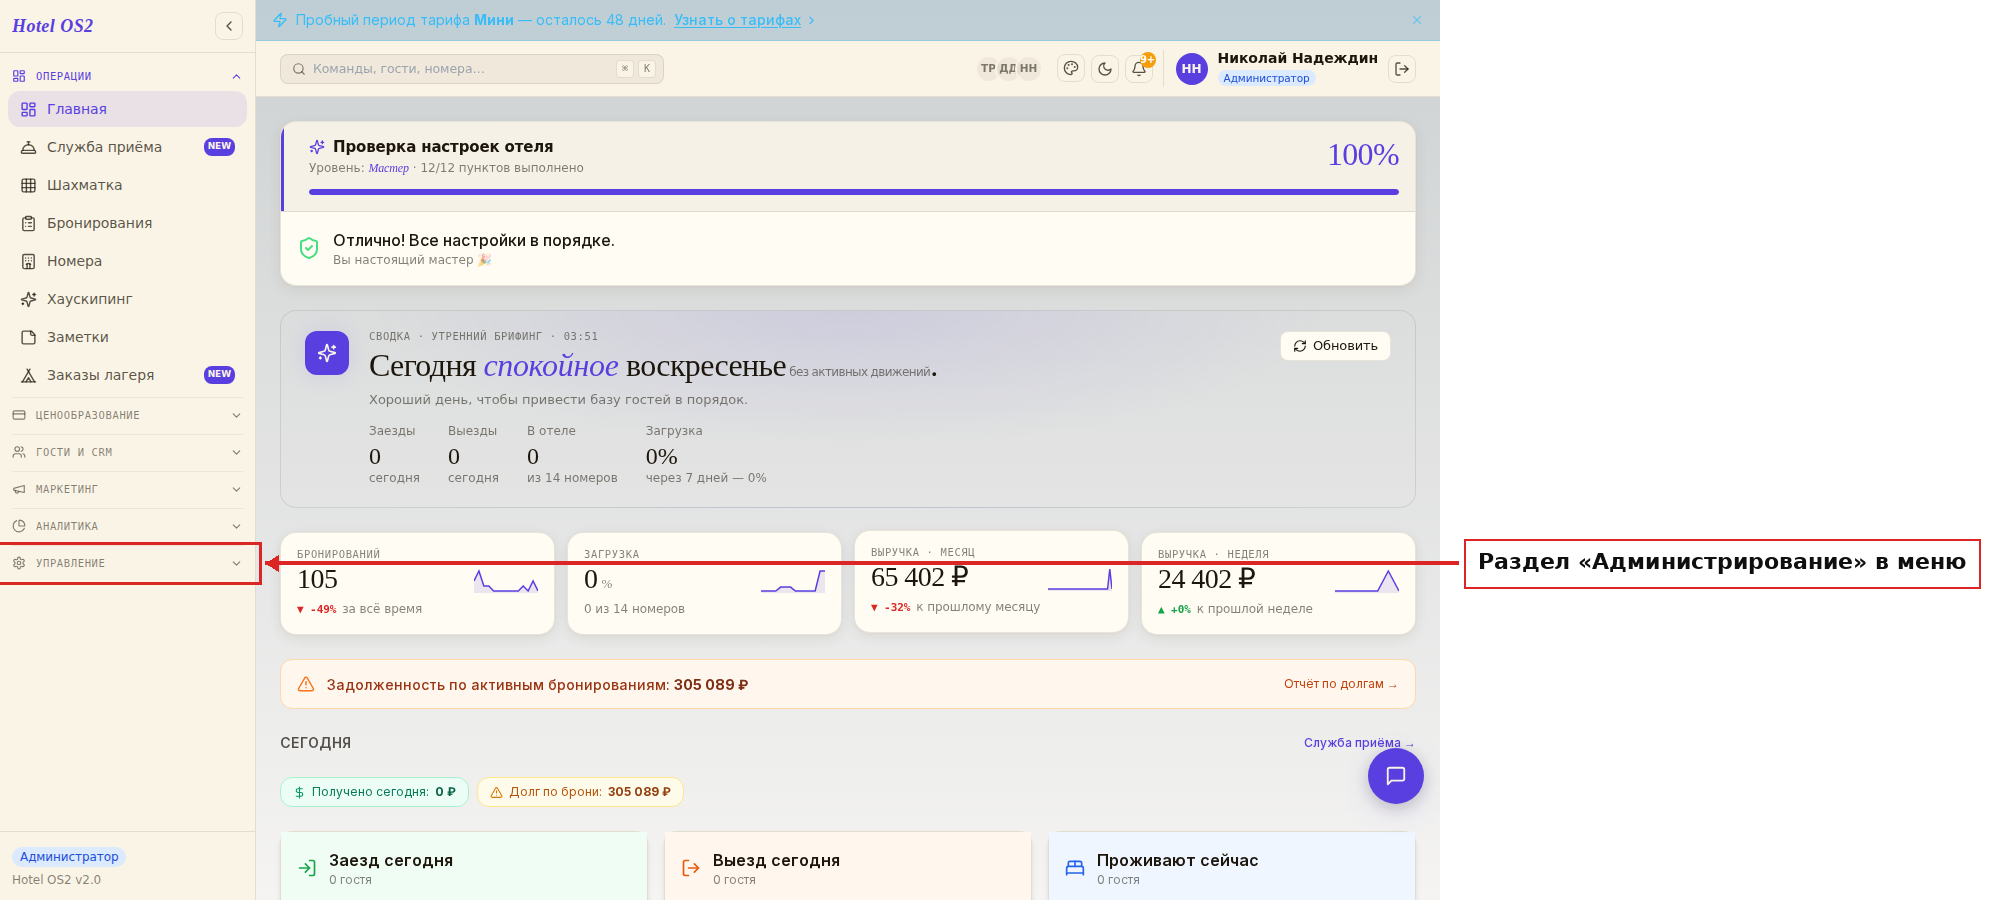Image resolution: width=2004 pixels, height=900 pixels.
Task: Collapse the Операции menu group
Action: click(127, 76)
